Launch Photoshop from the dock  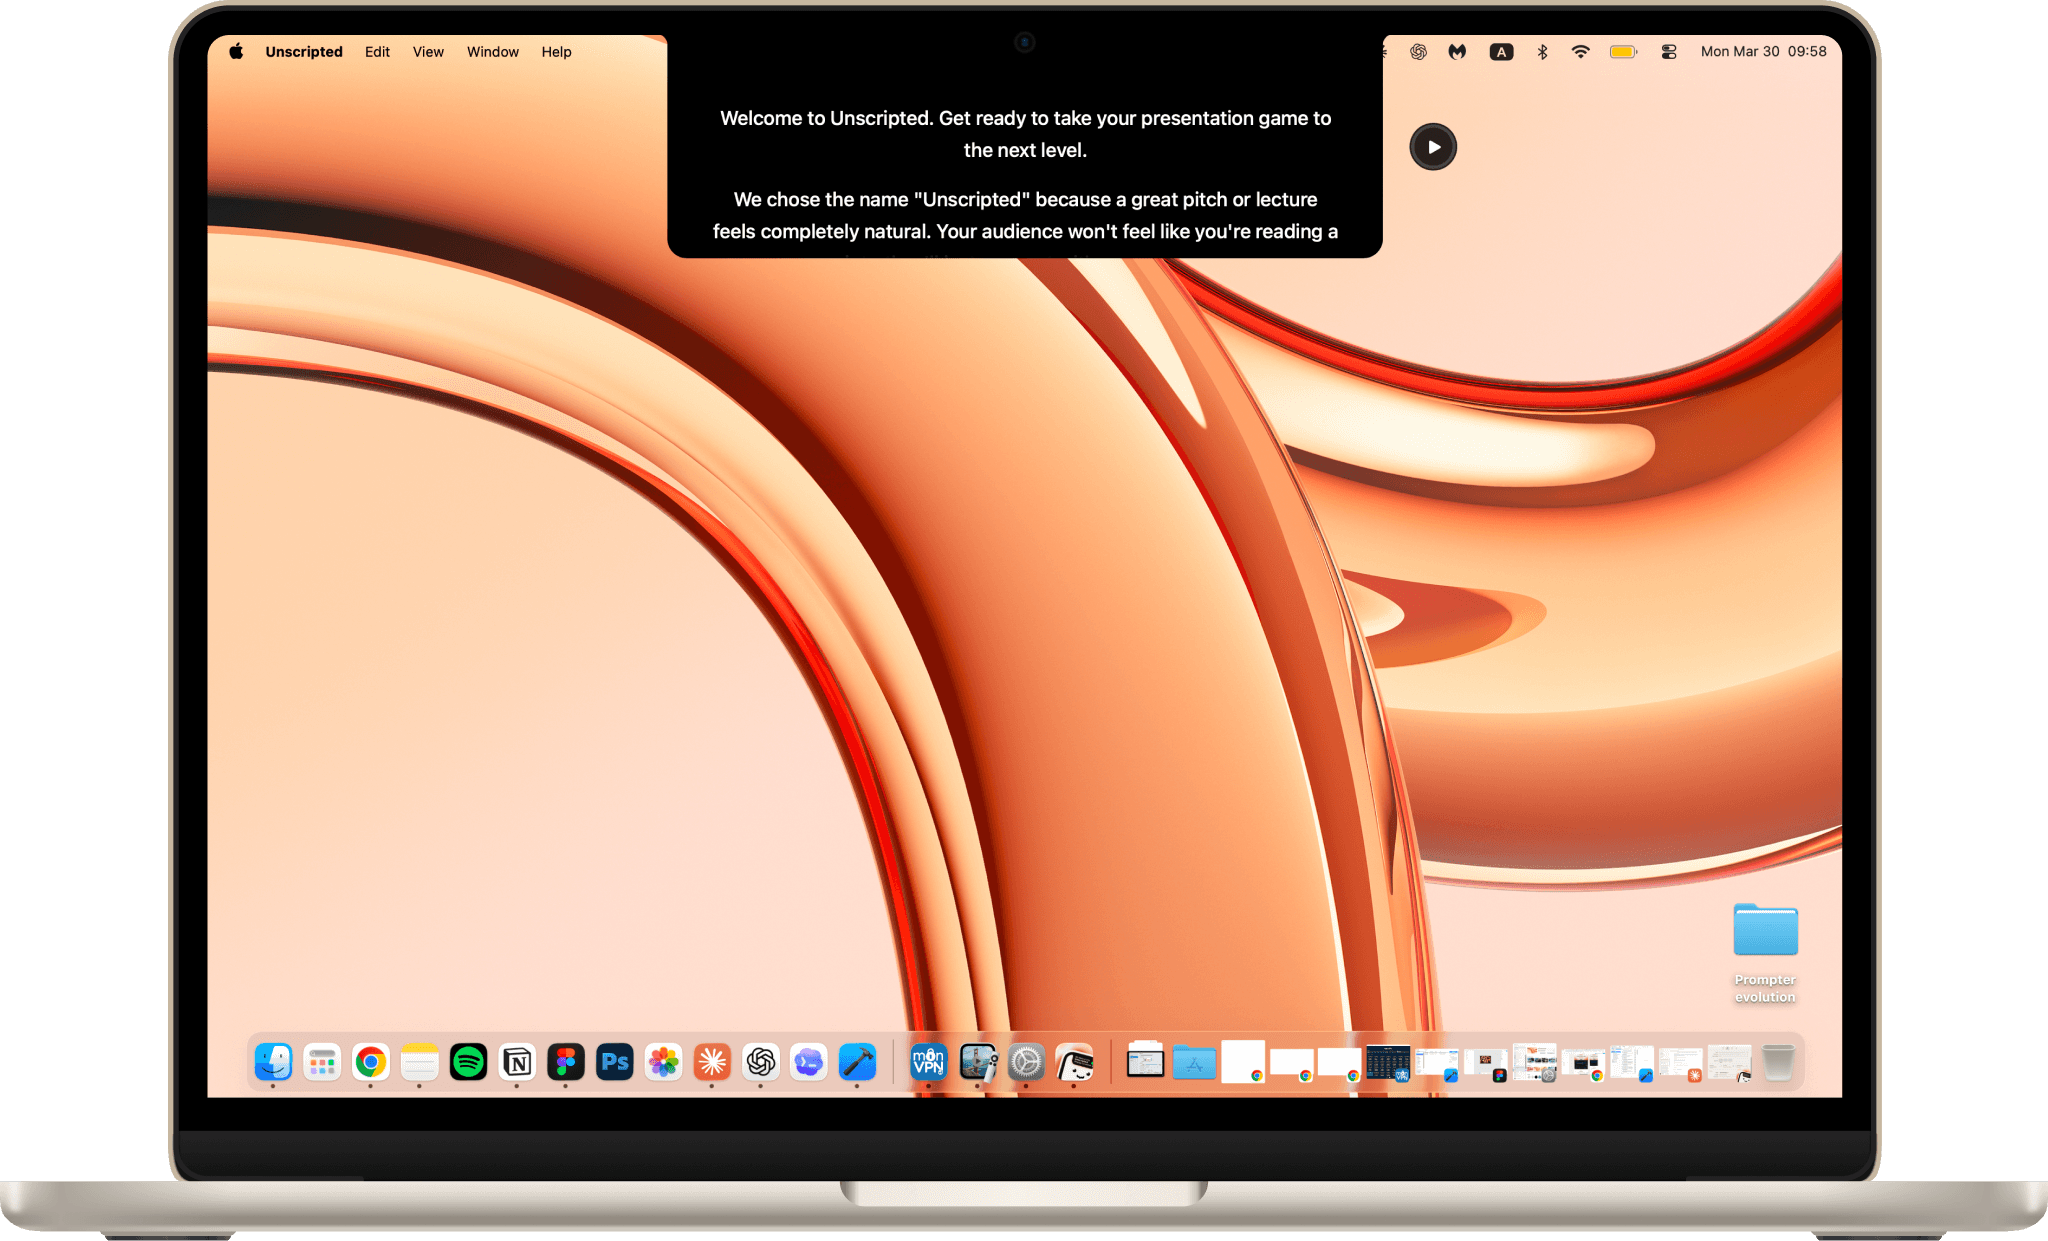pyautogui.click(x=615, y=1062)
